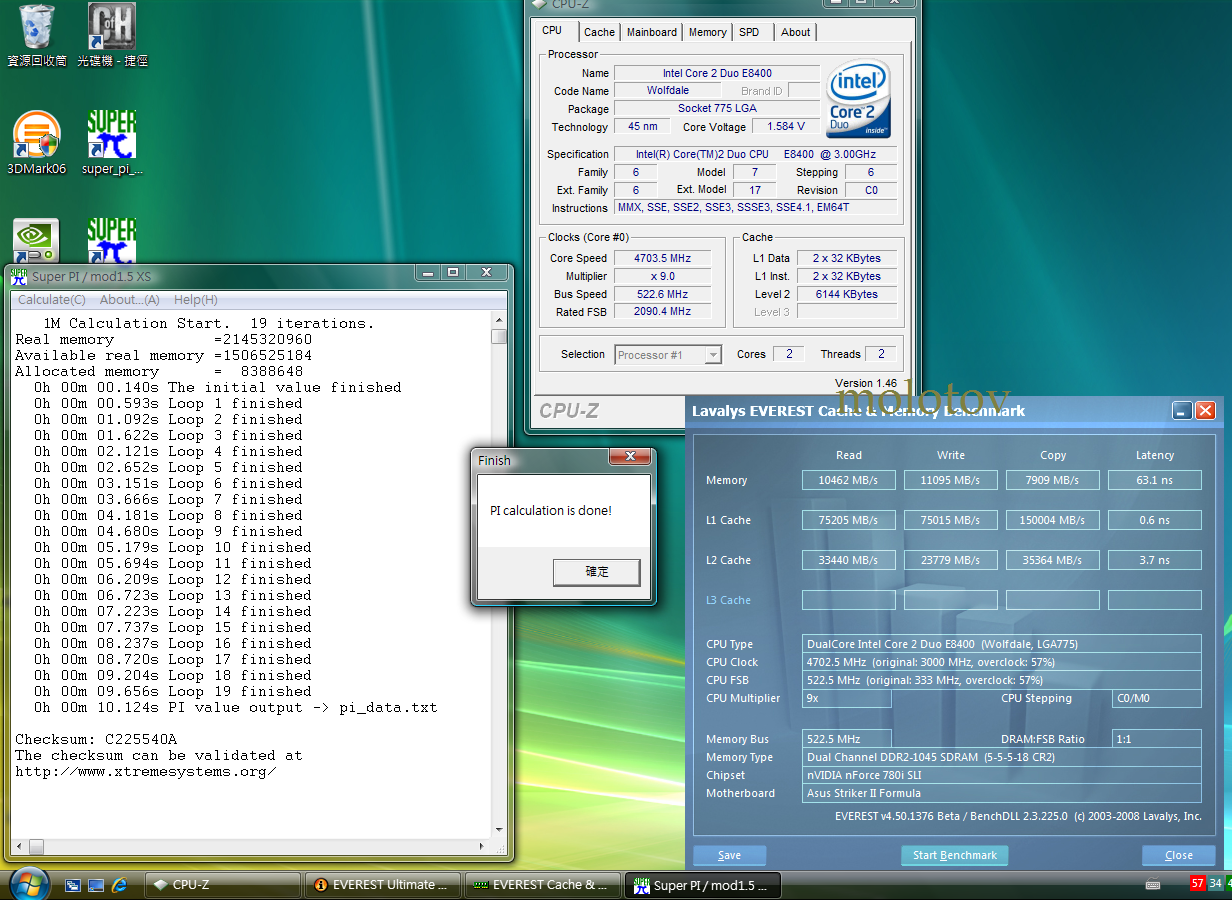Open the NVIDIA desktop shortcut icon
1232x900 pixels.
point(37,242)
